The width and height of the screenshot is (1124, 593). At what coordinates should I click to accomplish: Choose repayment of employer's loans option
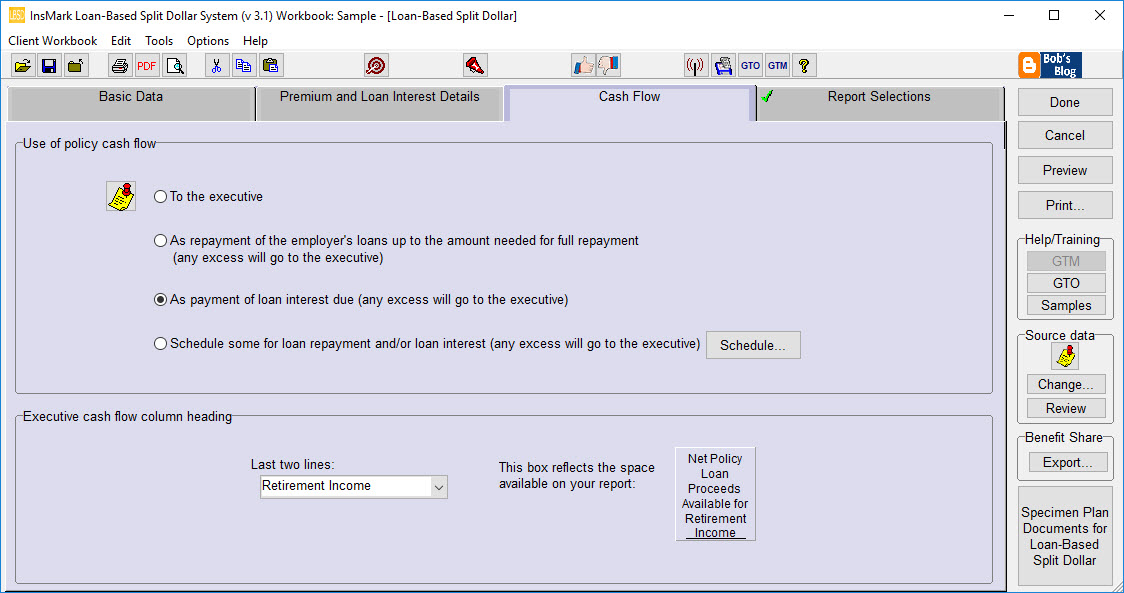[160, 240]
